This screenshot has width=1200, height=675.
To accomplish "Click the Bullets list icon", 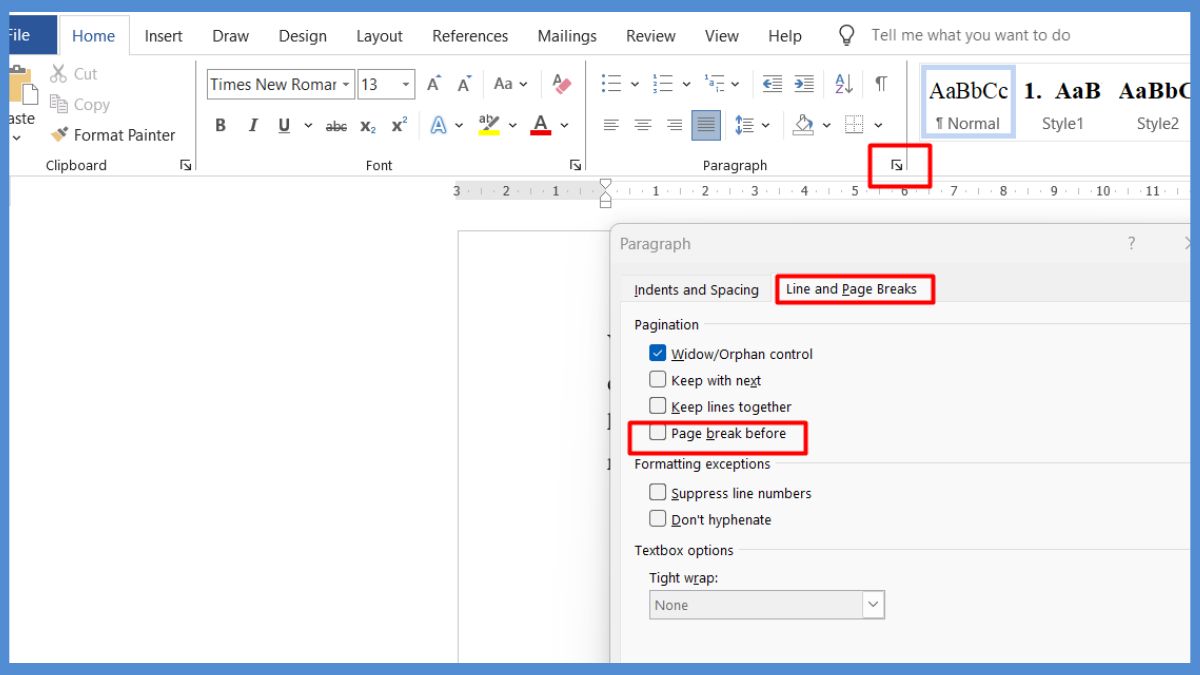I will click(611, 84).
